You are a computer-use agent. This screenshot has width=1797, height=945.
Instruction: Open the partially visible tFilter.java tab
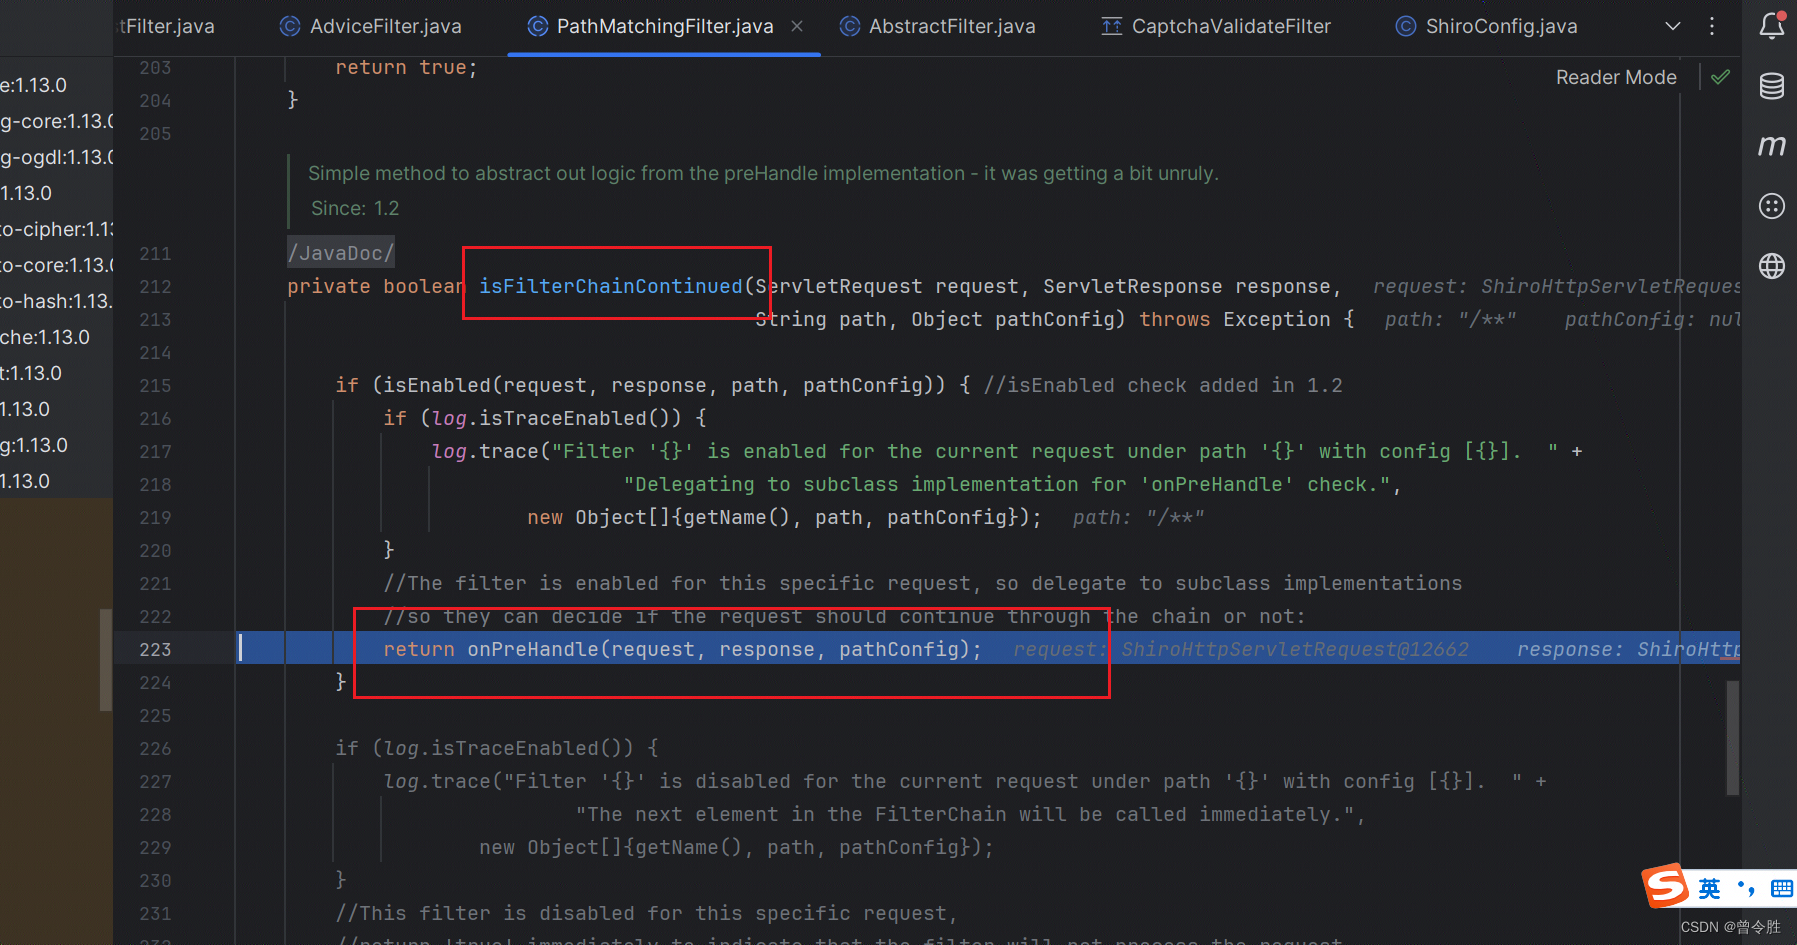pyautogui.click(x=165, y=26)
